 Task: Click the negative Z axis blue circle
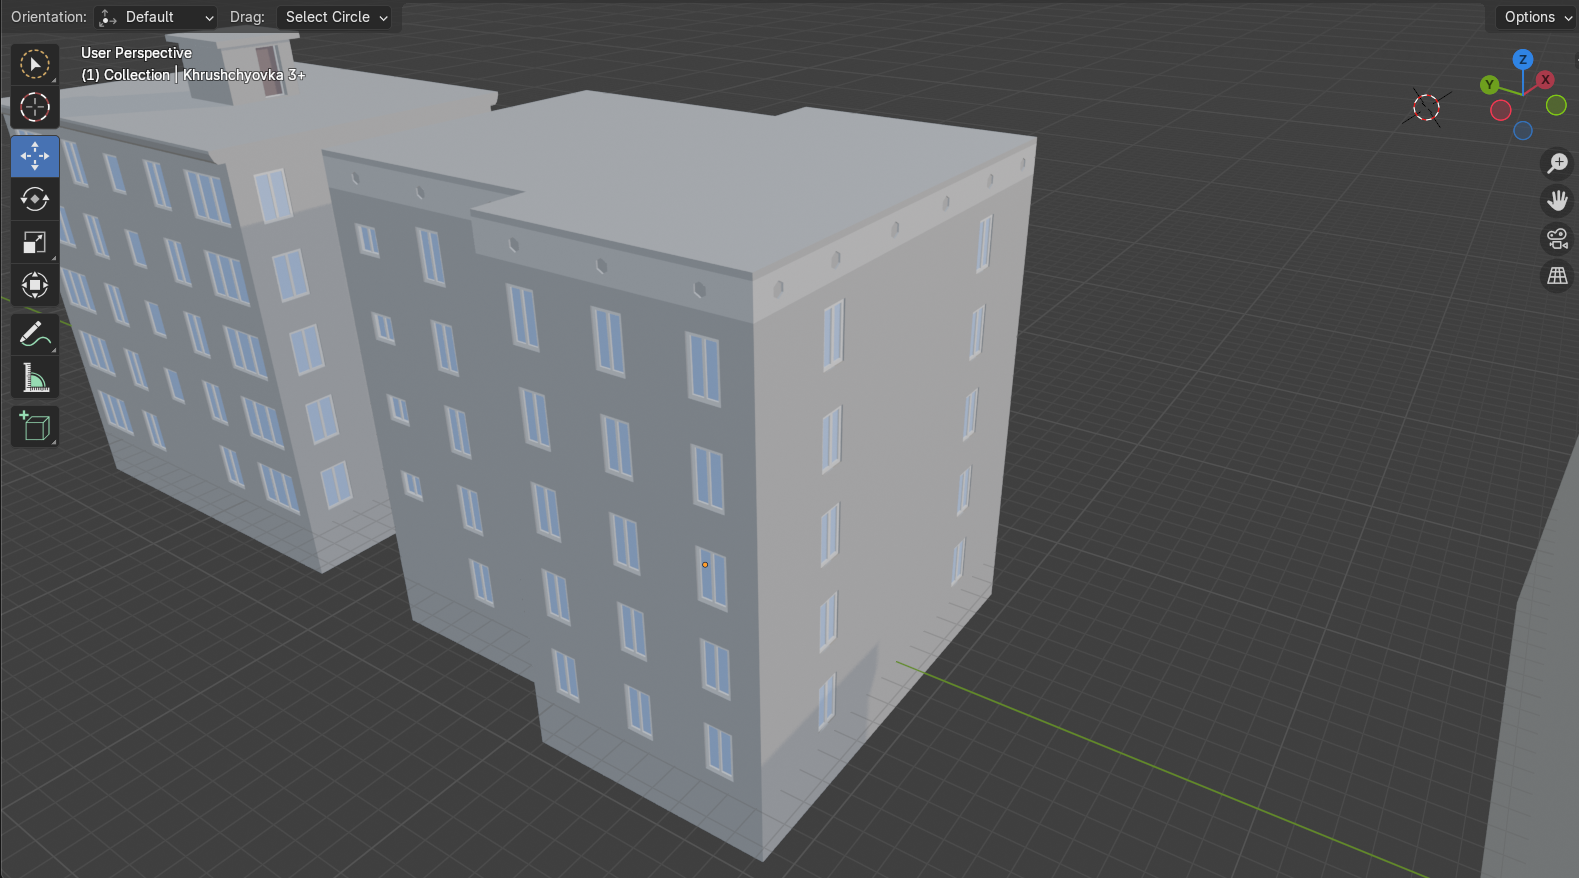(1523, 130)
